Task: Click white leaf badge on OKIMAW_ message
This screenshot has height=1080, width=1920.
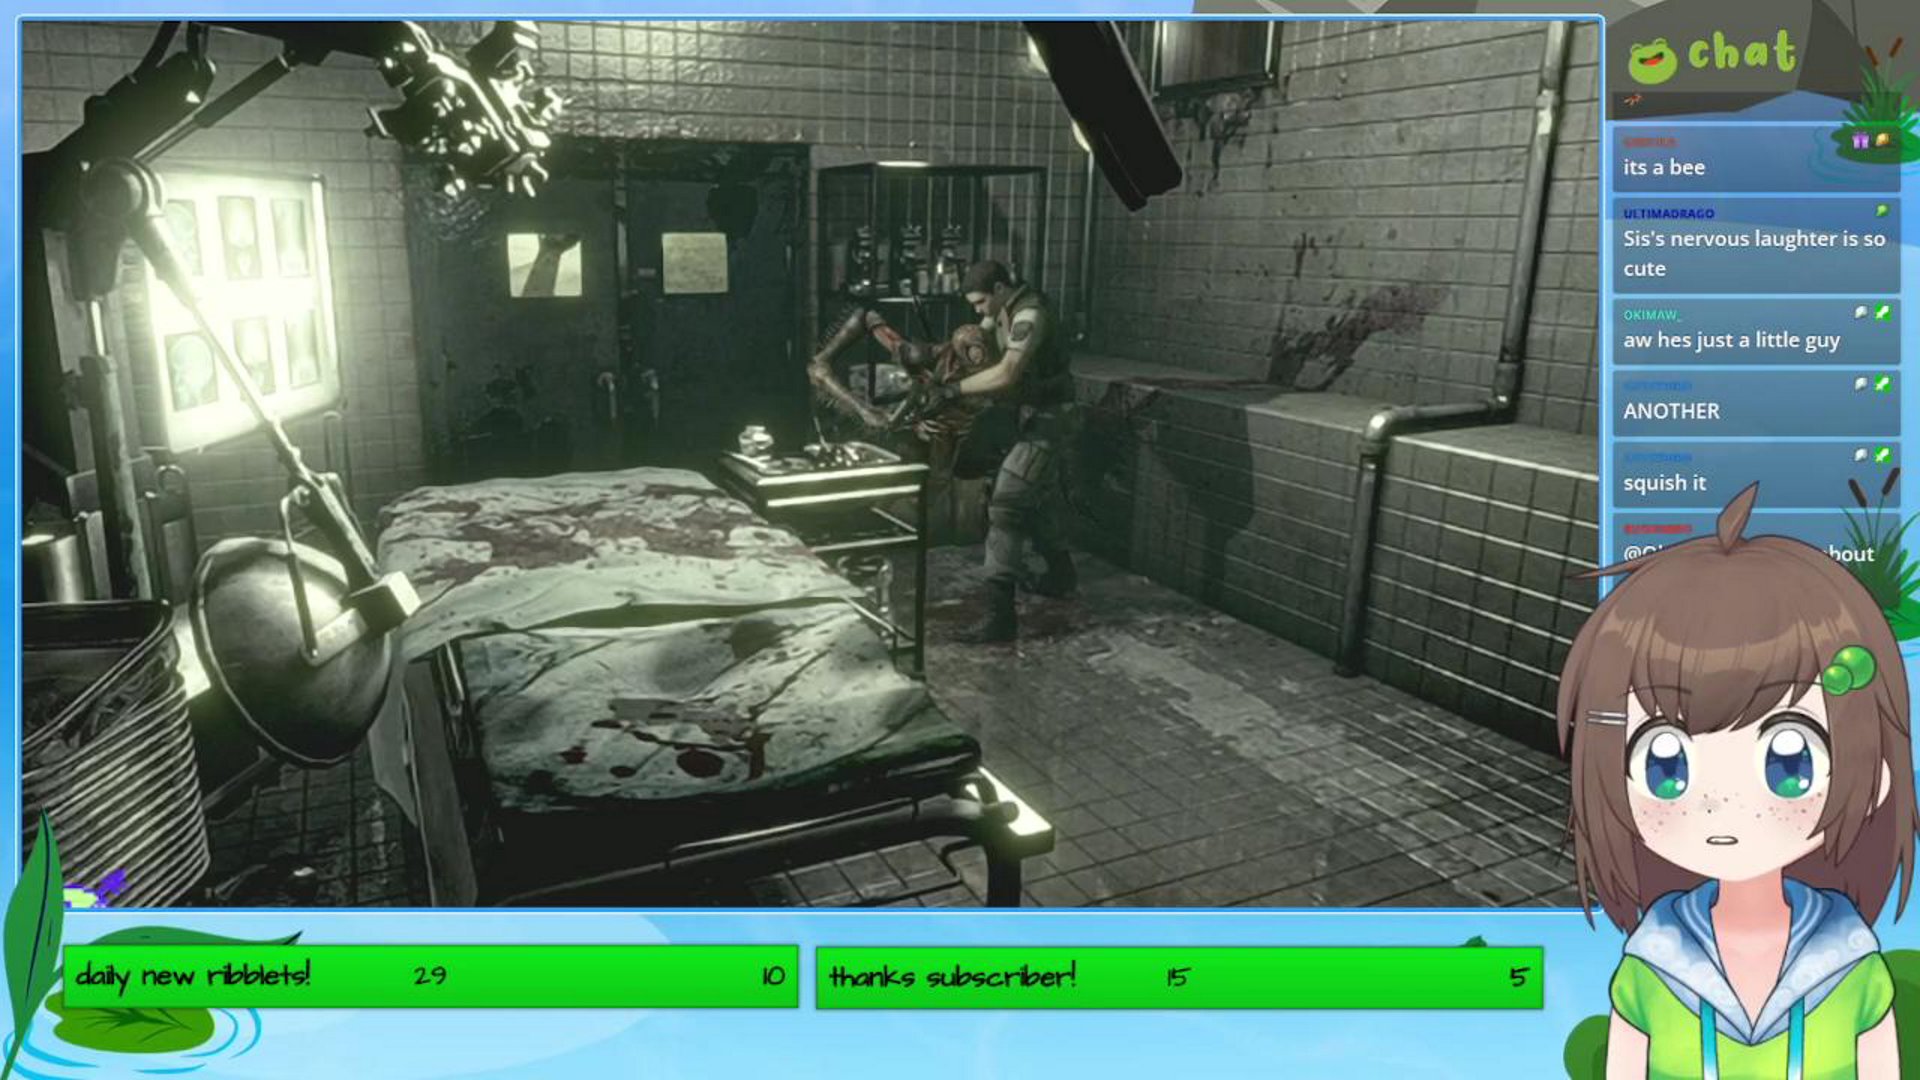Action: (1860, 312)
